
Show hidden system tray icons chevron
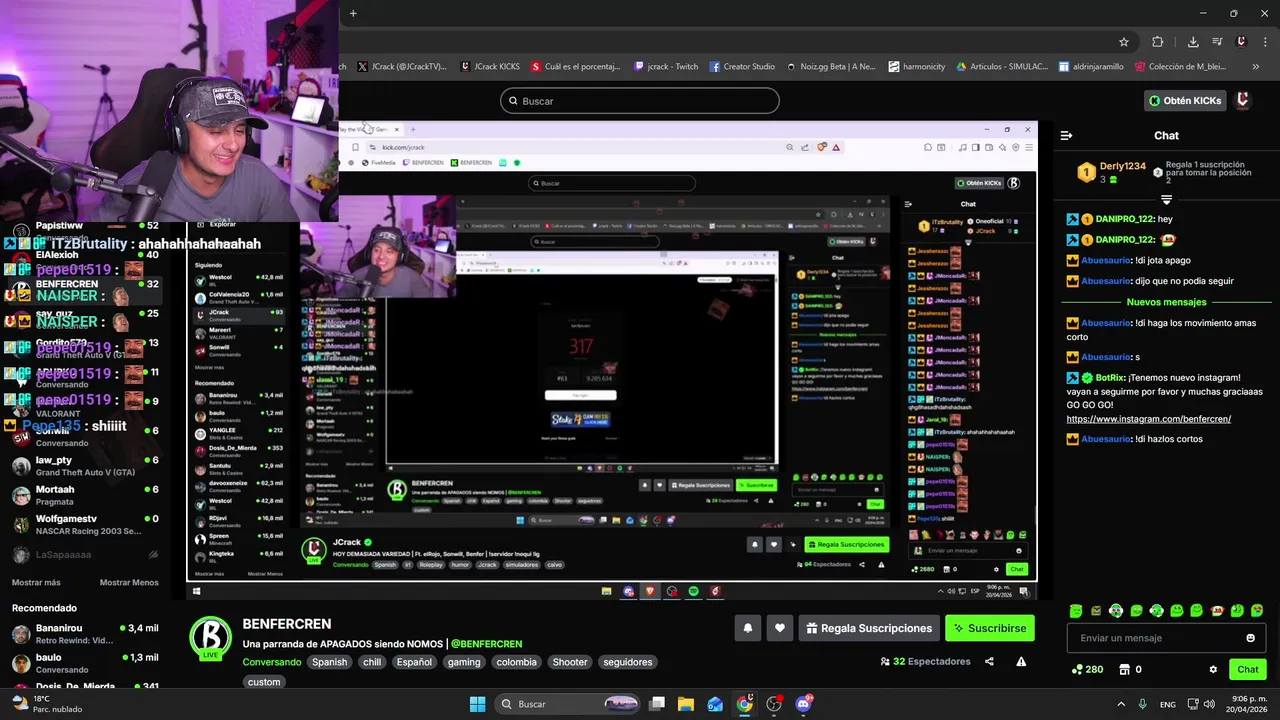pos(1120,704)
